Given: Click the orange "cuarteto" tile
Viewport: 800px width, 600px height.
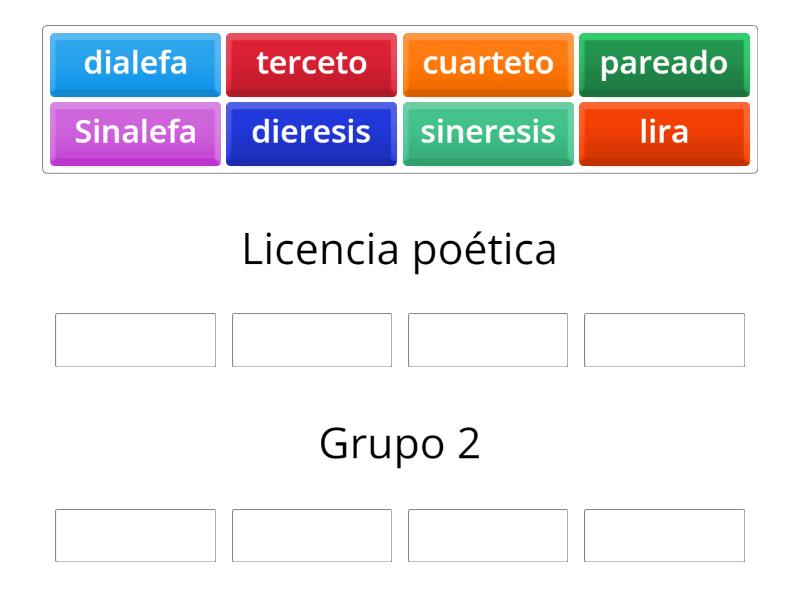Looking at the screenshot, I should tap(486, 65).
